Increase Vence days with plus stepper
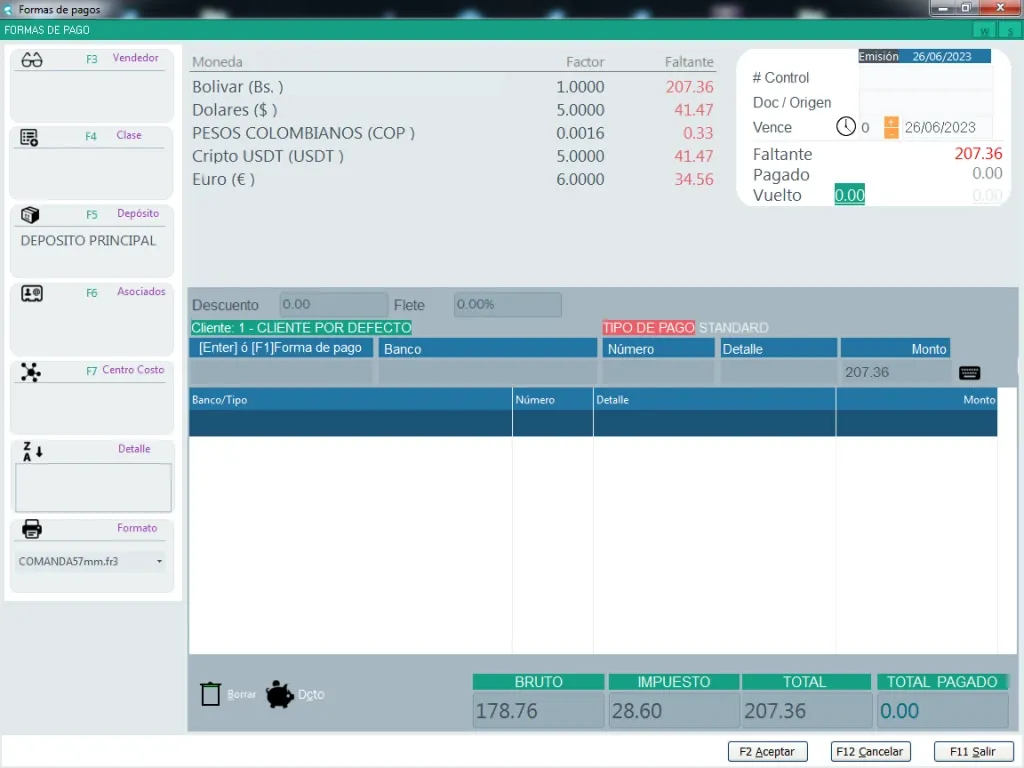This screenshot has width=1024, height=768. point(891,122)
